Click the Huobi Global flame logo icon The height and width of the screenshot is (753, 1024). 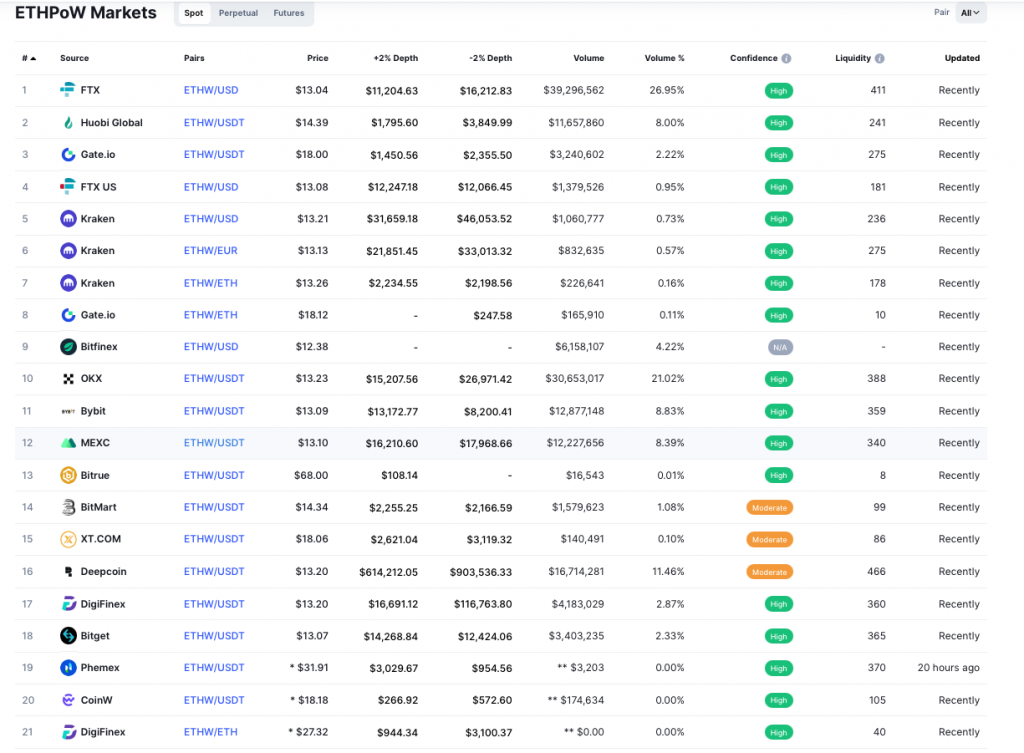(68, 122)
